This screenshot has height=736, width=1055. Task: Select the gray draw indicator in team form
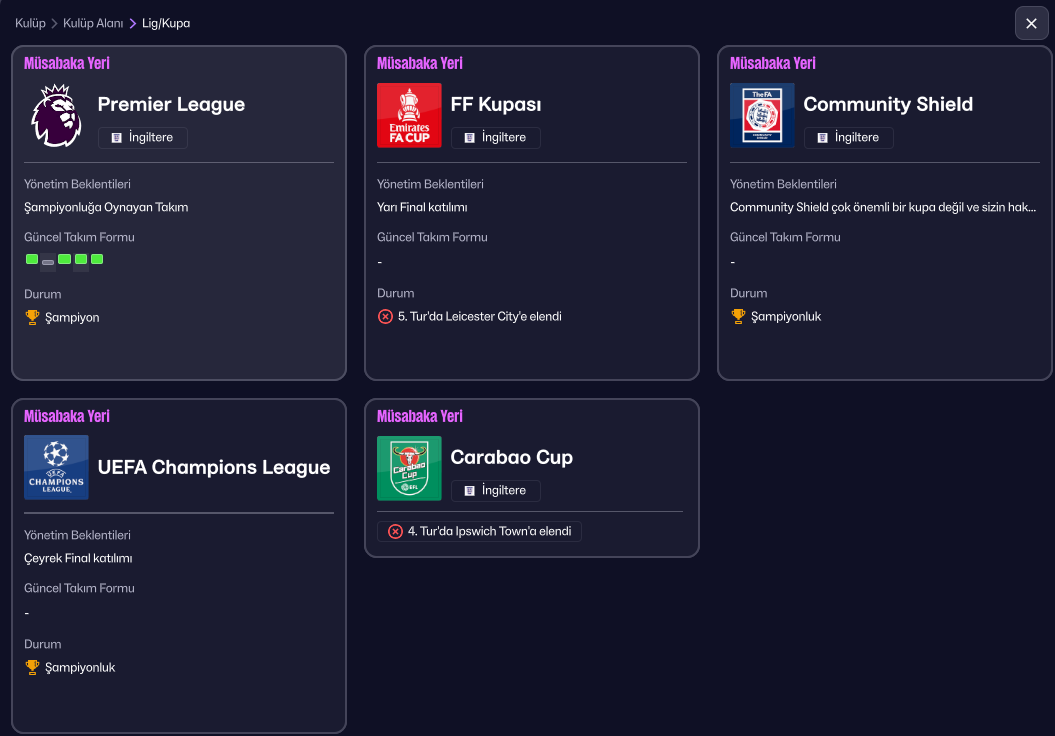coord(48,262)
